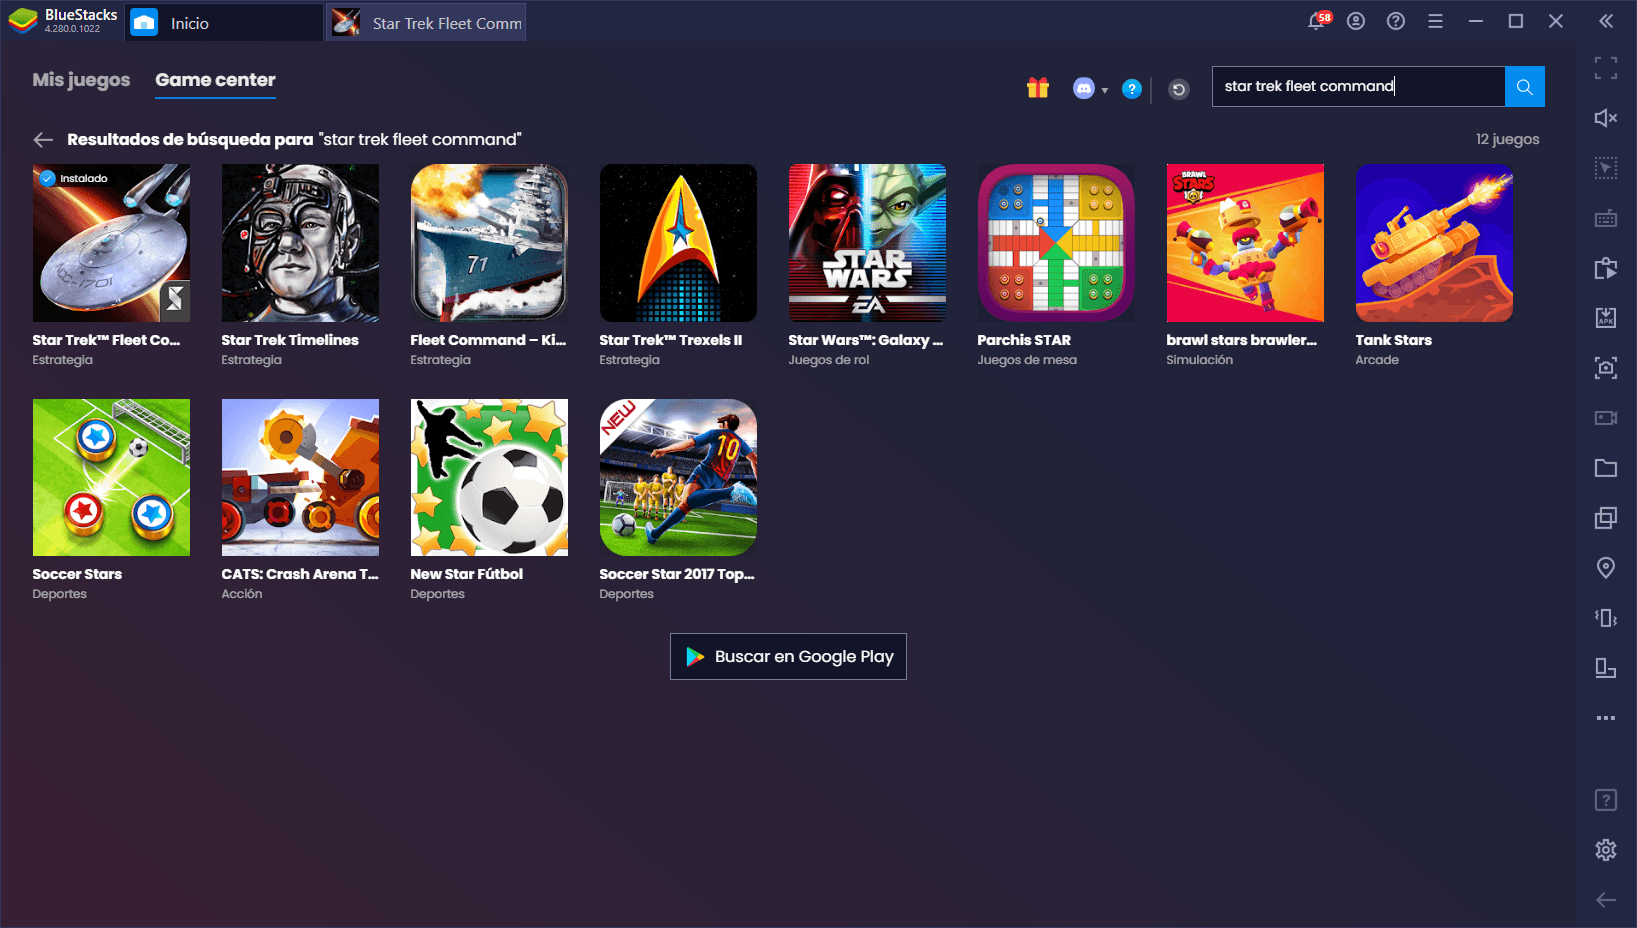Switch to Mis juegos tab
Screen dimensions: 1637x928
pyautogui.click(x=81, y=80)
